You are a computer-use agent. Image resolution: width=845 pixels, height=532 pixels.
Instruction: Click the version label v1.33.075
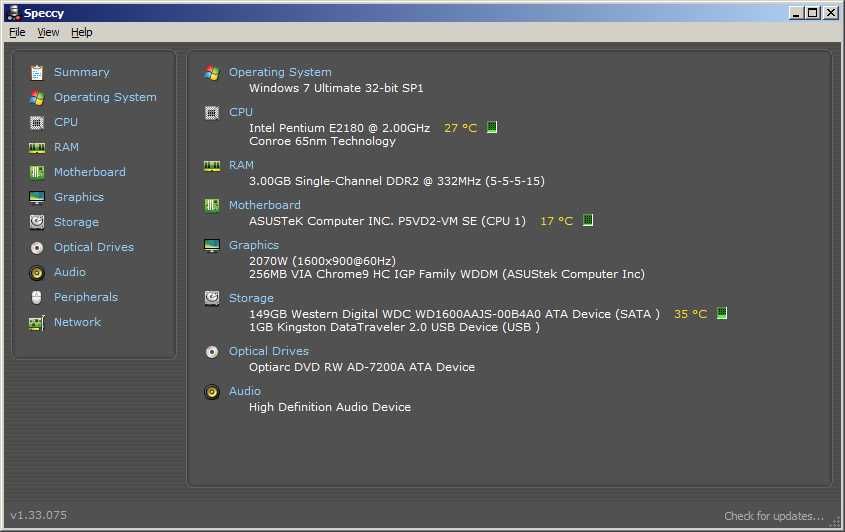[39, 515]
